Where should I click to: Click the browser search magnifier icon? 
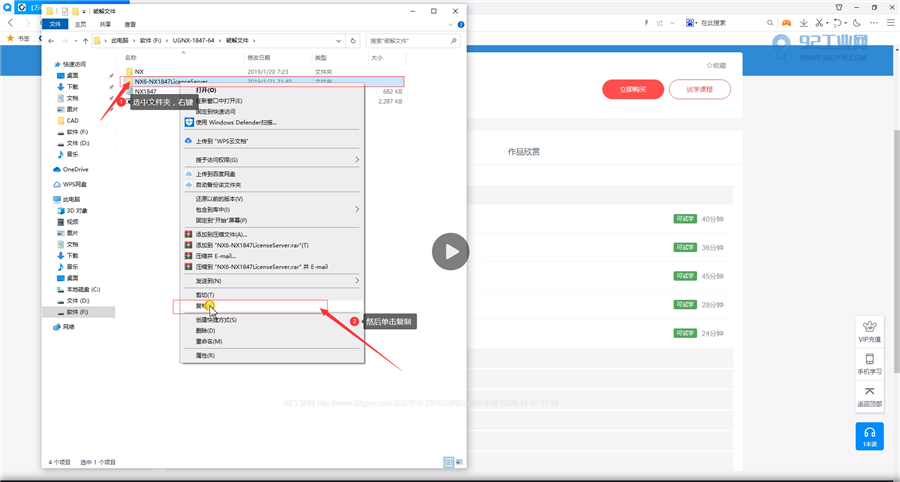point(770,23)
